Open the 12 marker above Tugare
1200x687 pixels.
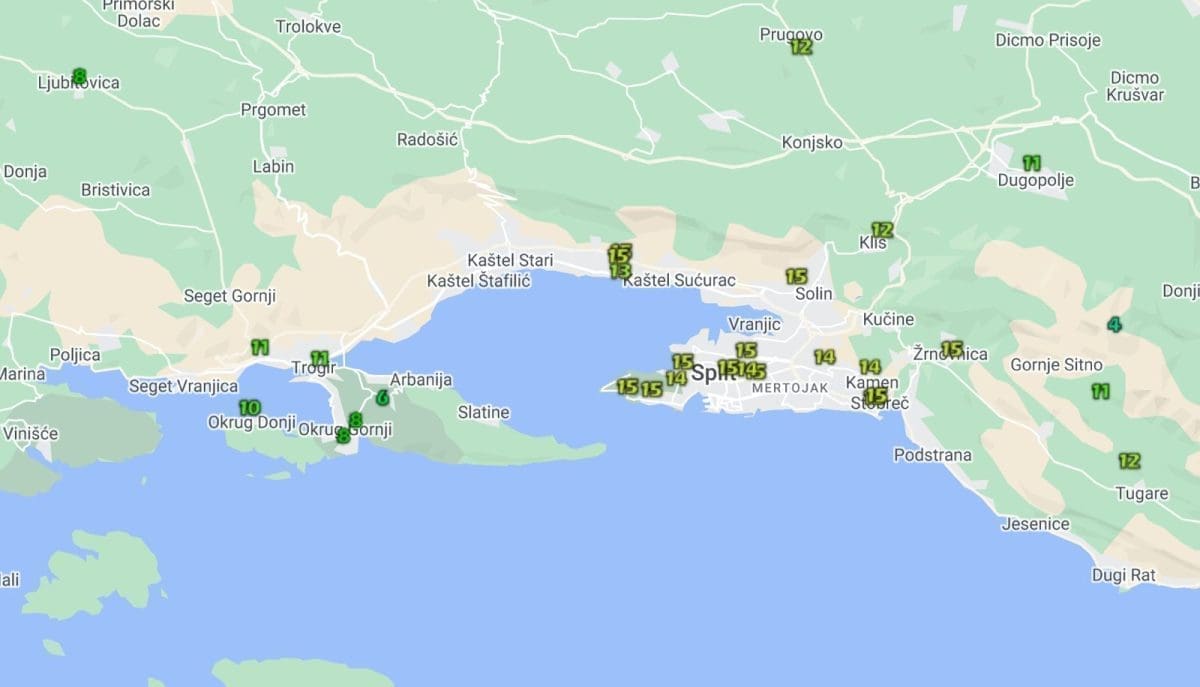pyautogui.click(x=1129, y=461)
